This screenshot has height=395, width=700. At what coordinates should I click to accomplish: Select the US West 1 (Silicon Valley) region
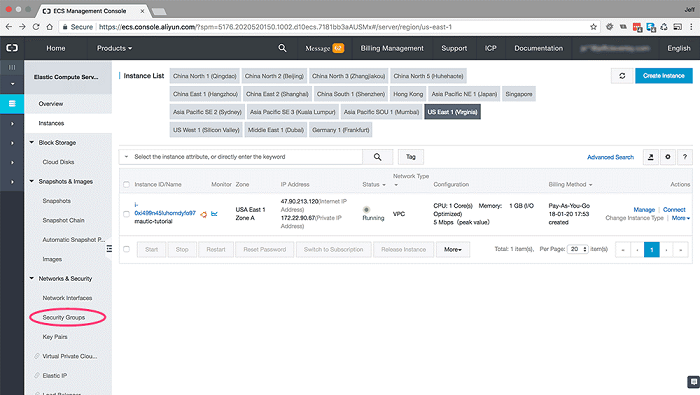point(206,130)
